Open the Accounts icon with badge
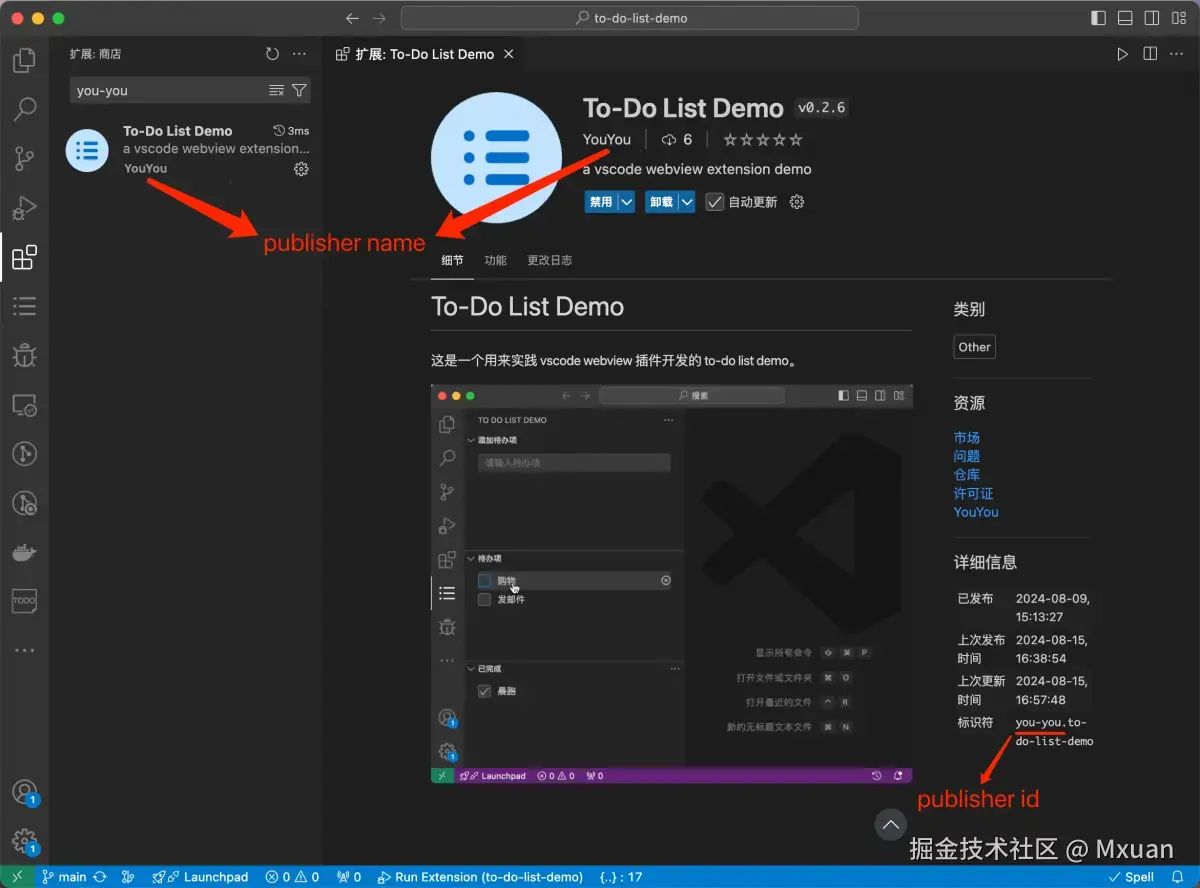 (x=24, y=793)
